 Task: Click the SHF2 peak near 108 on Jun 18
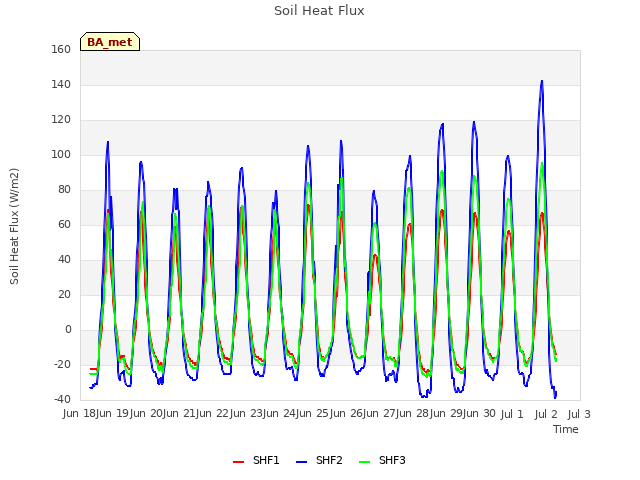(108, 142)
